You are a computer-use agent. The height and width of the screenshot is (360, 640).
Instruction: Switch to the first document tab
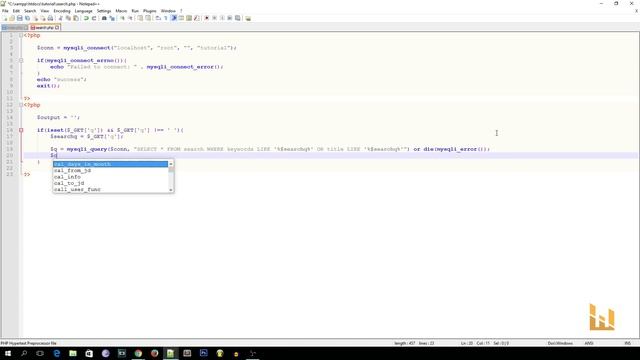[x=15, y=28]
